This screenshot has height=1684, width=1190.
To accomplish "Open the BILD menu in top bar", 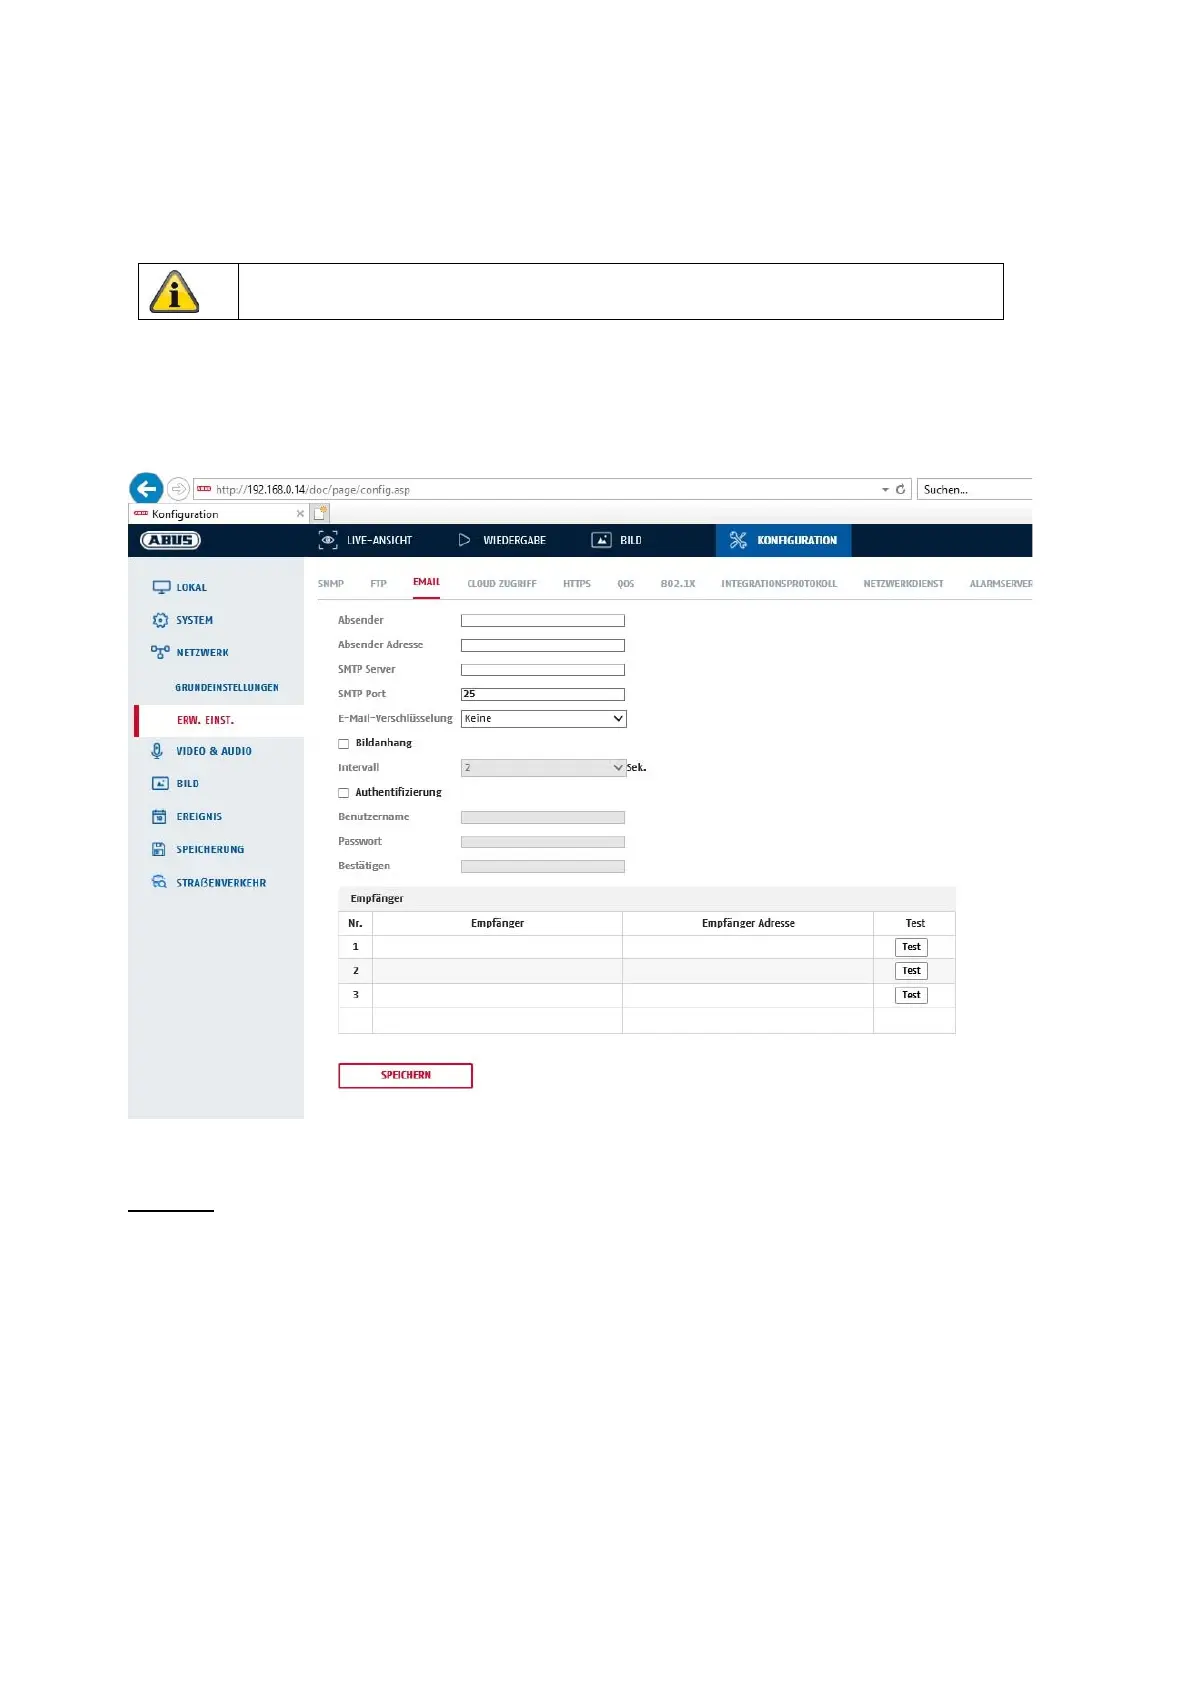I will pos(631,540).
